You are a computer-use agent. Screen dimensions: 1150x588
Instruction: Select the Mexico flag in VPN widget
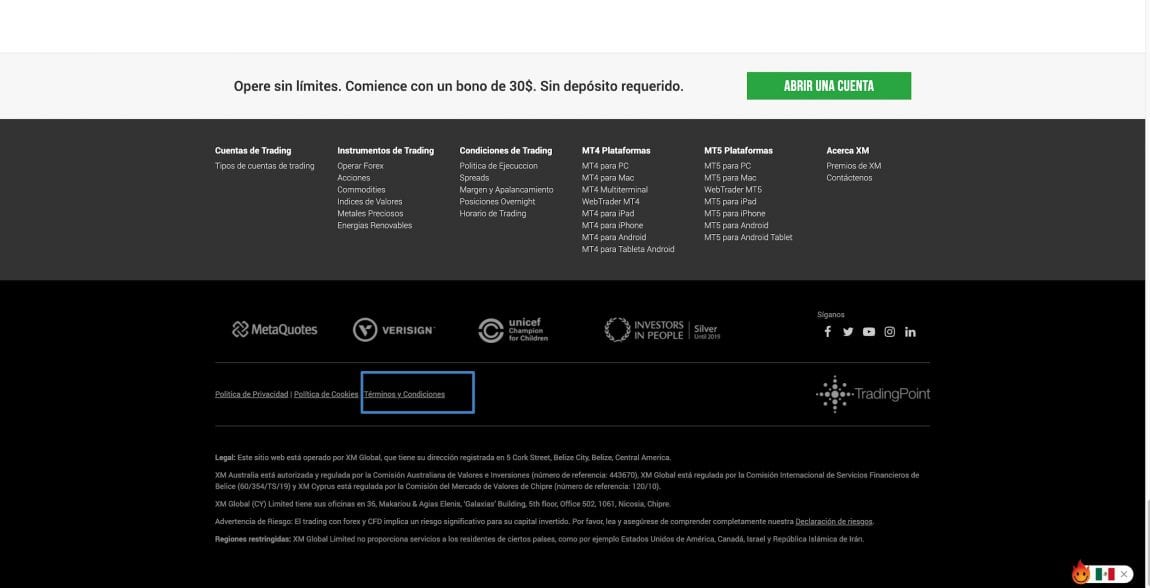point(1104,574)
